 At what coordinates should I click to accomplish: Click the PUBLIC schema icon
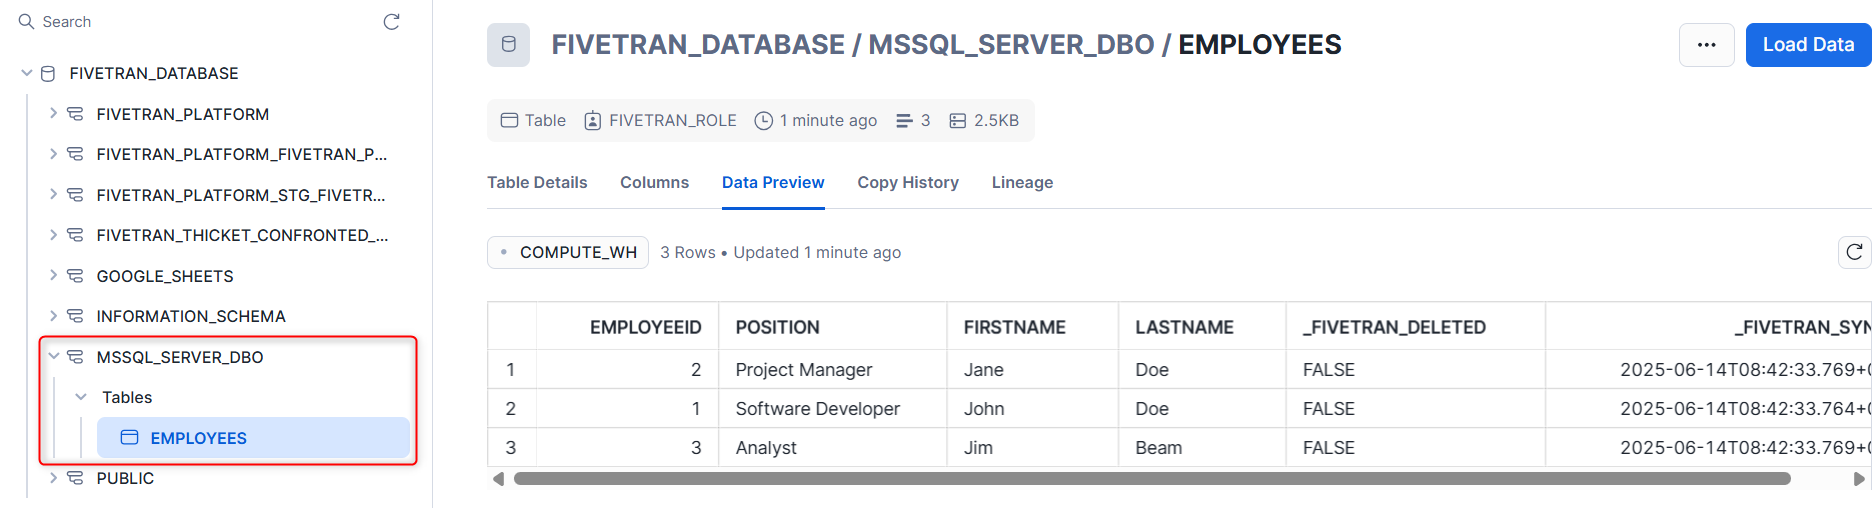(x=75, y=478)
